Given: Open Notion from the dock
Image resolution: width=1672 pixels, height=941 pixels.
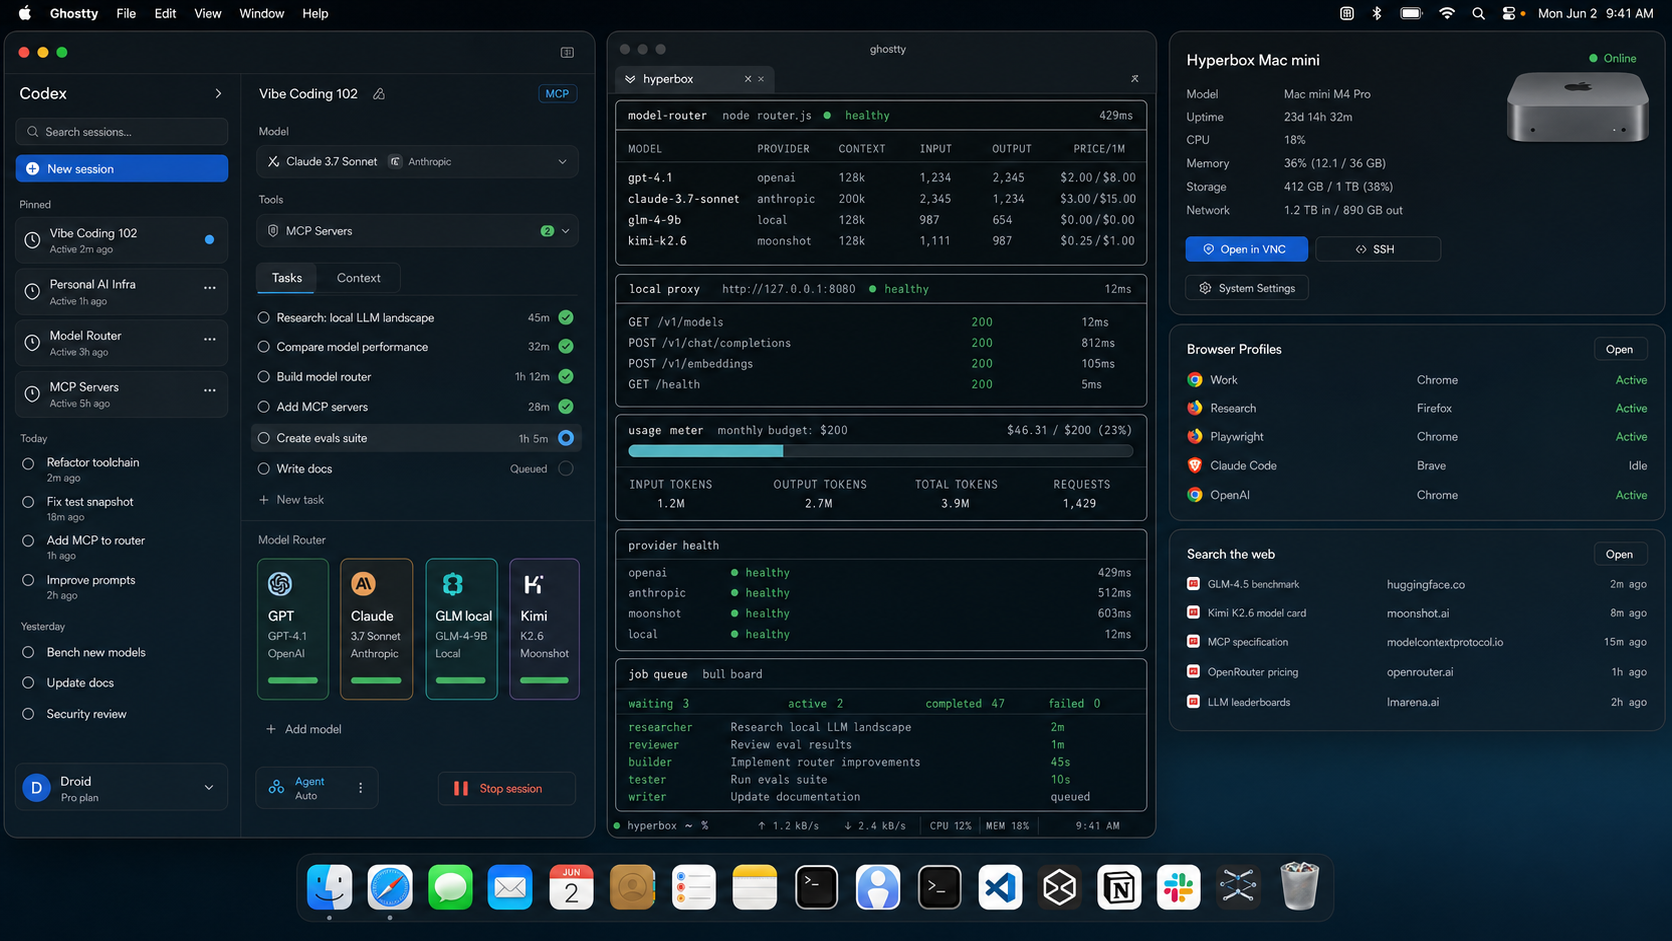Looking at the screenshot, I should tap(1119, 887).
